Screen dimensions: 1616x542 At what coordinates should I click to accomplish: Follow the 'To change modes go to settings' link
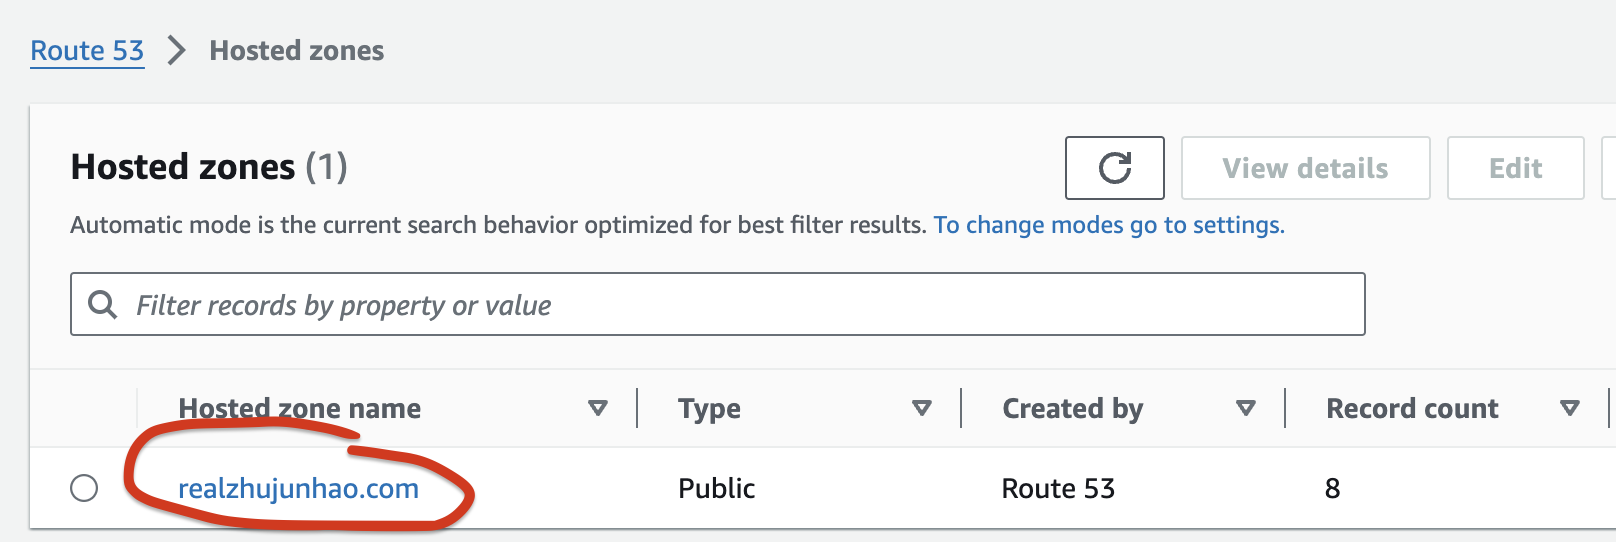(1109, 225)
